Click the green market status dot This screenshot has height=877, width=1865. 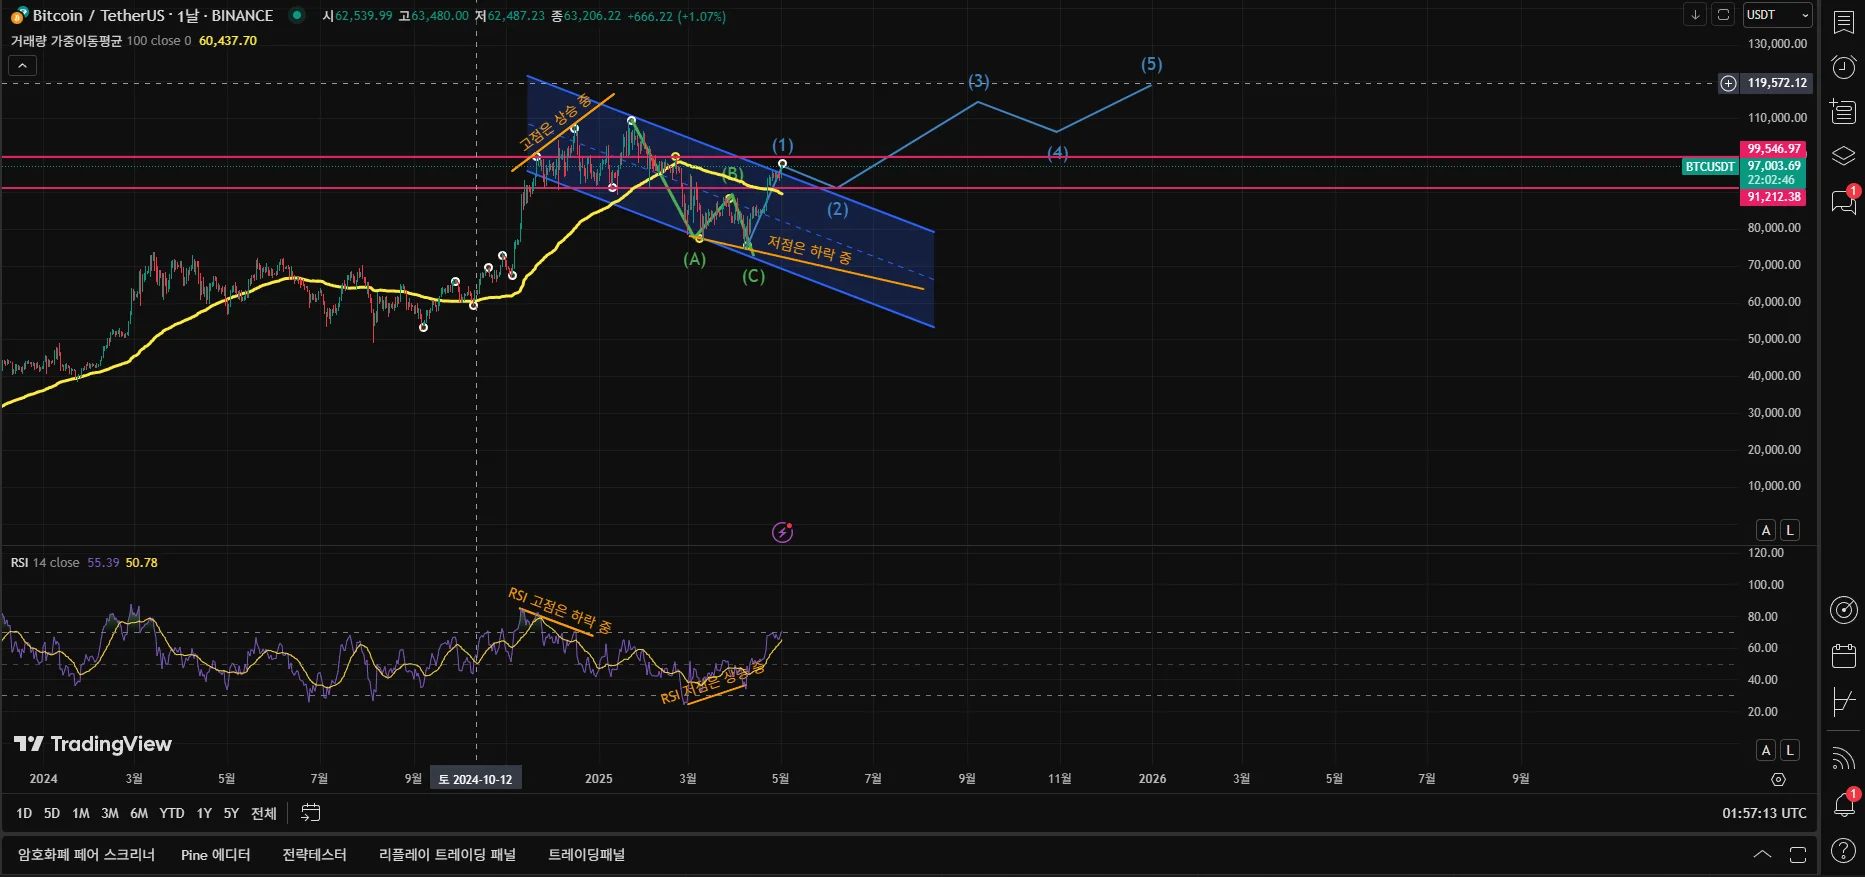[296, 15]
